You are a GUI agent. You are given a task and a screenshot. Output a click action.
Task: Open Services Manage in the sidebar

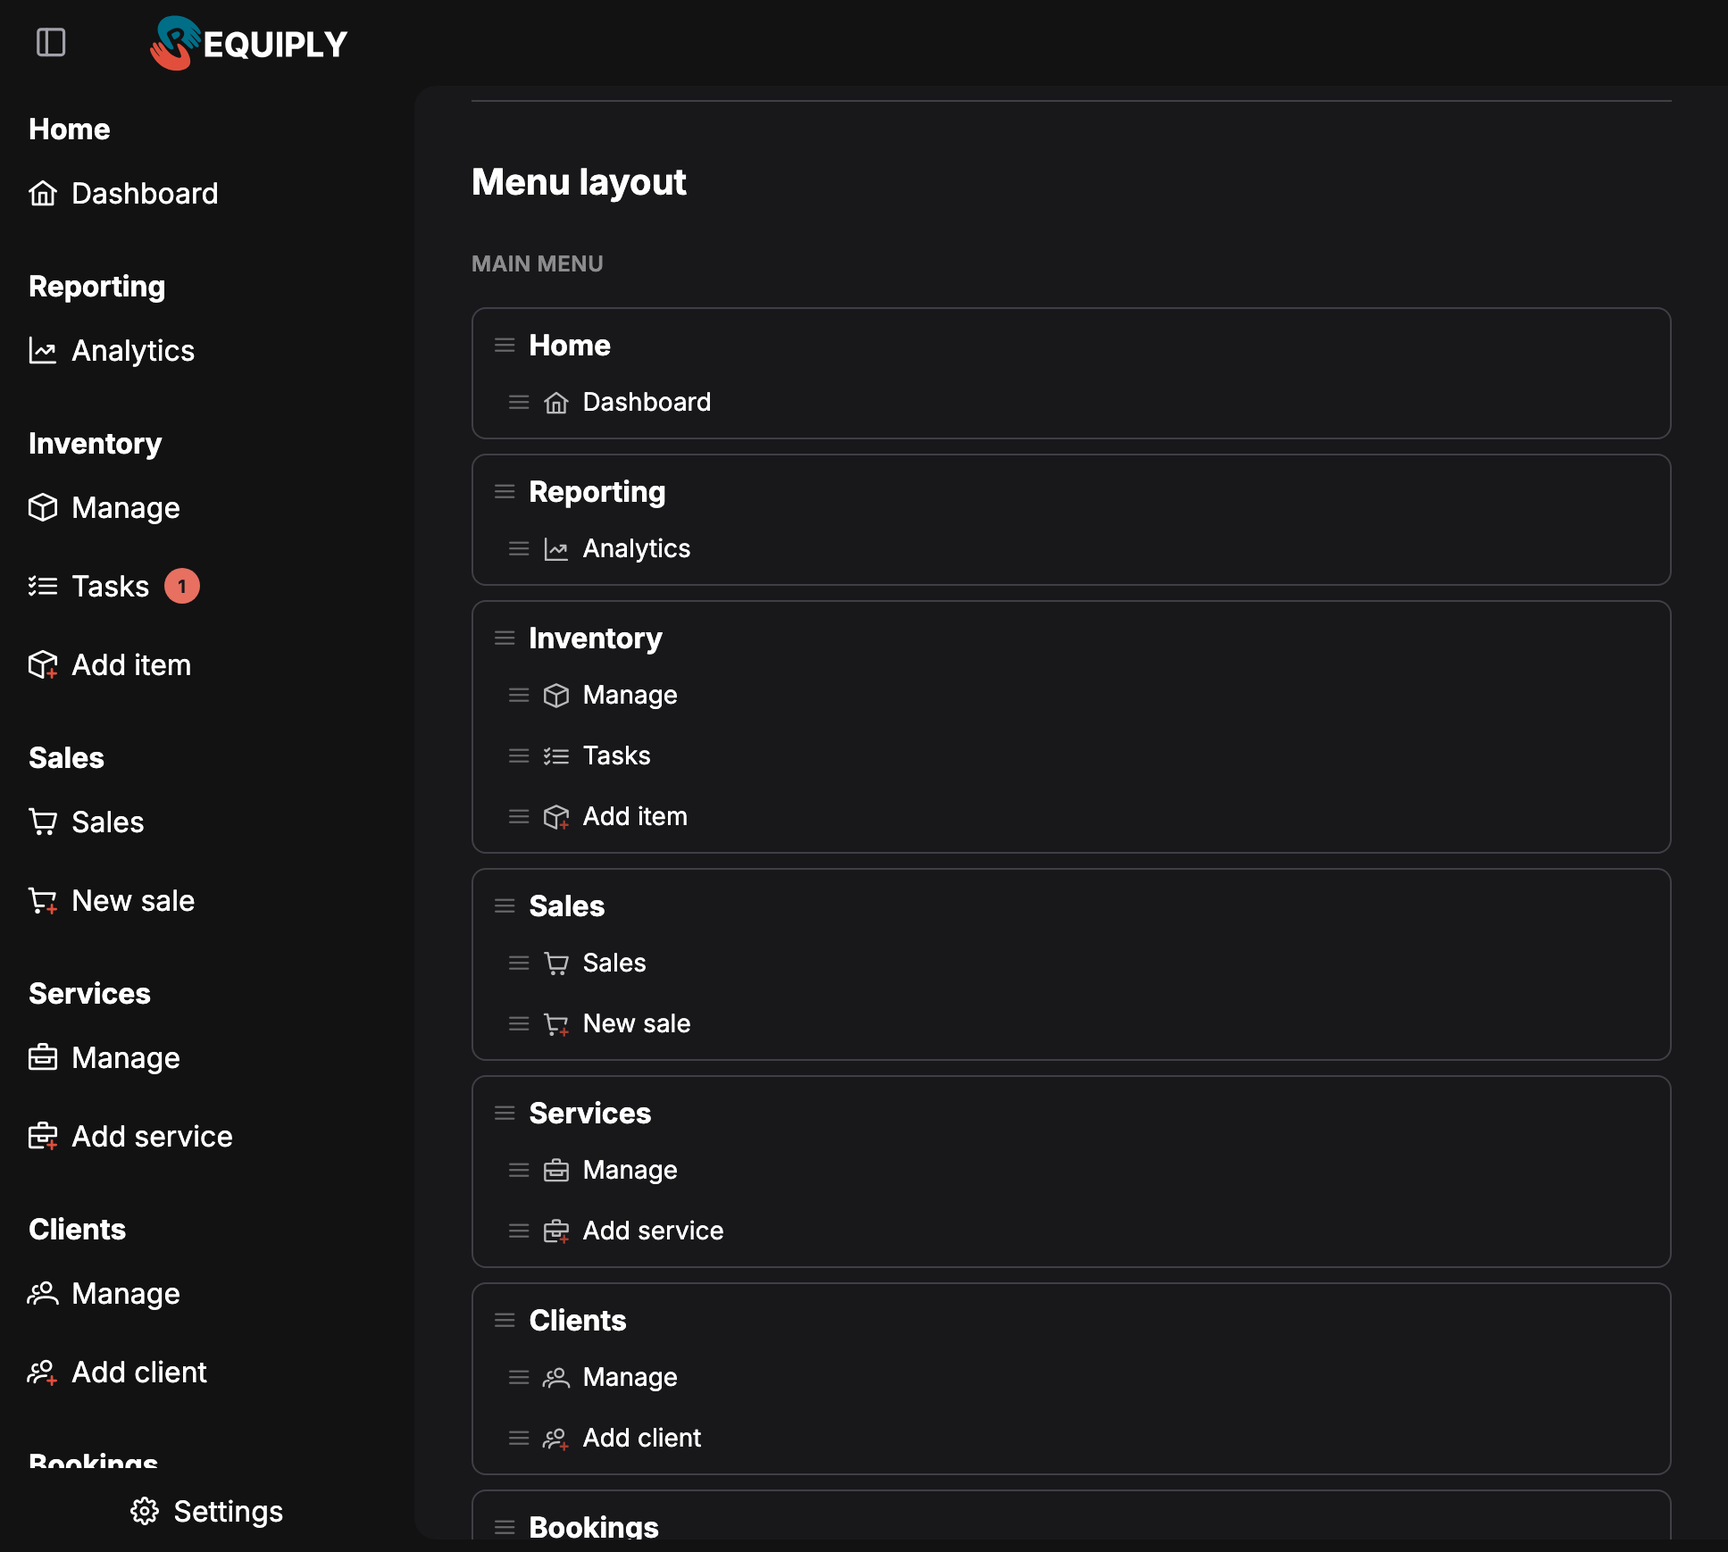click(105, 1058)
